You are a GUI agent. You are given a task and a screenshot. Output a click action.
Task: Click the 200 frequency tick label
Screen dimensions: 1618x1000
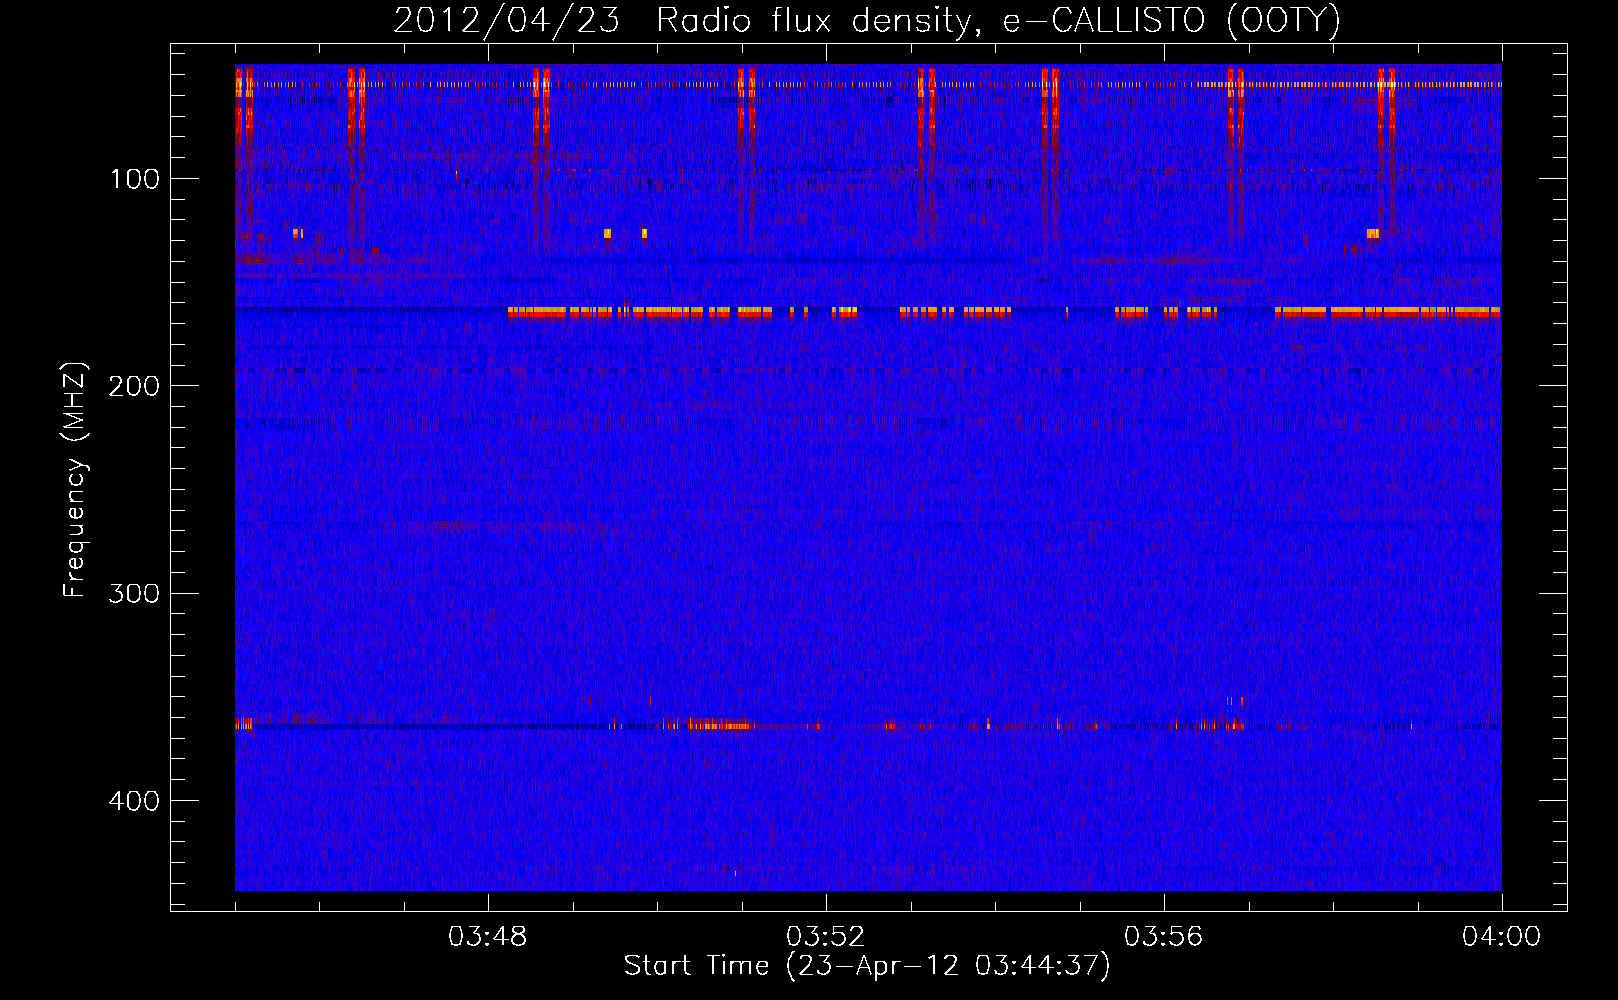point(134,386)
